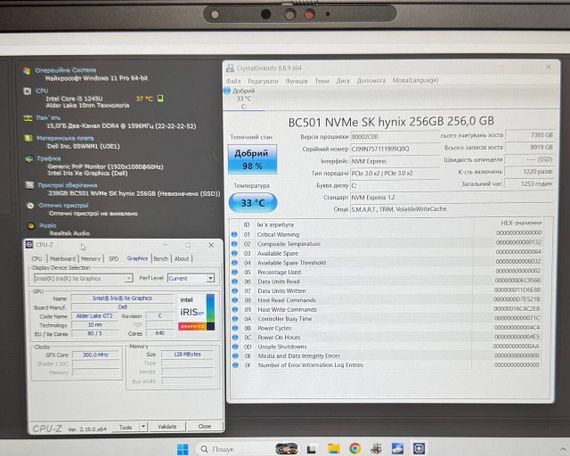
Task: Click the Storage devices icon in Speccy
Action: 30,185
